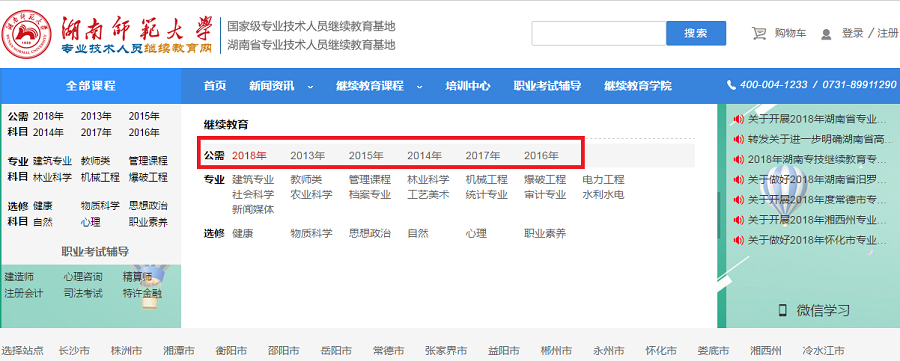Viewport: 900px width, 361px height.
Task: Open the 微信学习 link
Action: point(823,310)
